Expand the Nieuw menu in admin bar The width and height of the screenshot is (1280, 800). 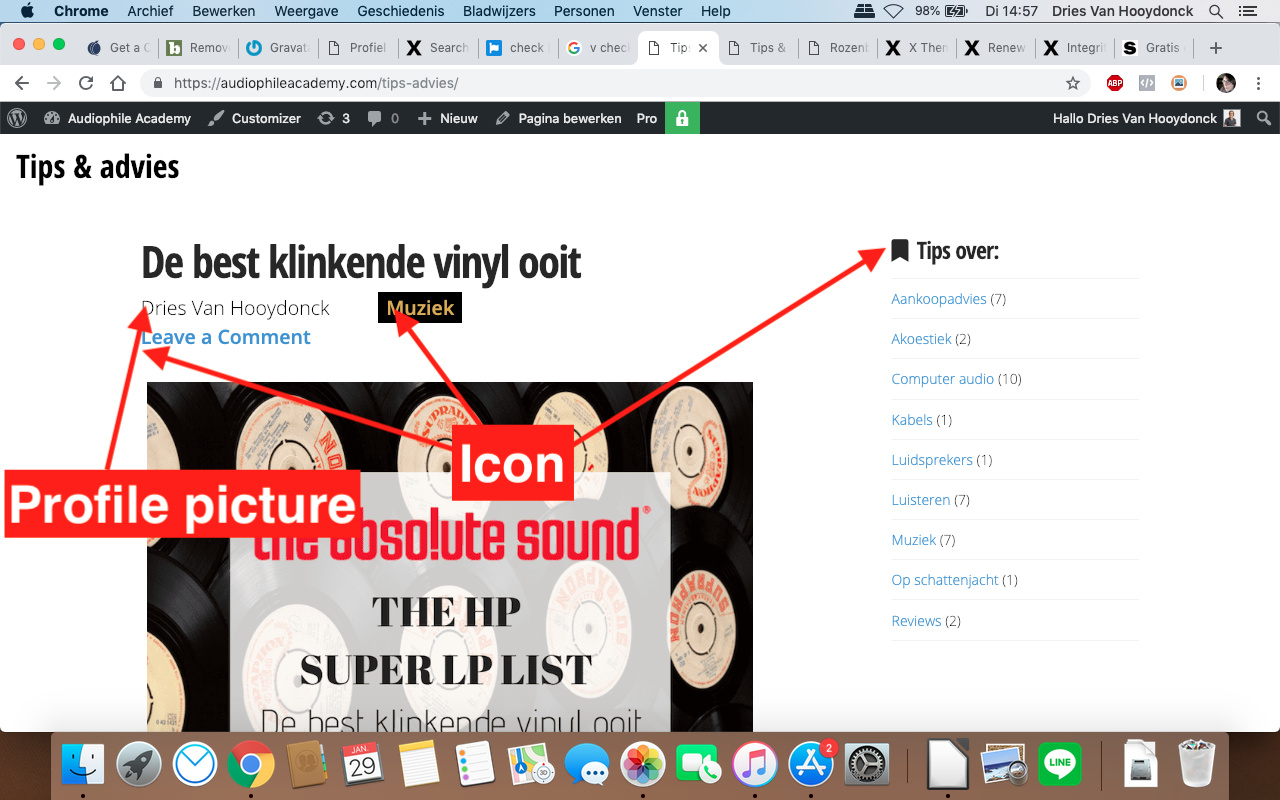click(448, 118)
